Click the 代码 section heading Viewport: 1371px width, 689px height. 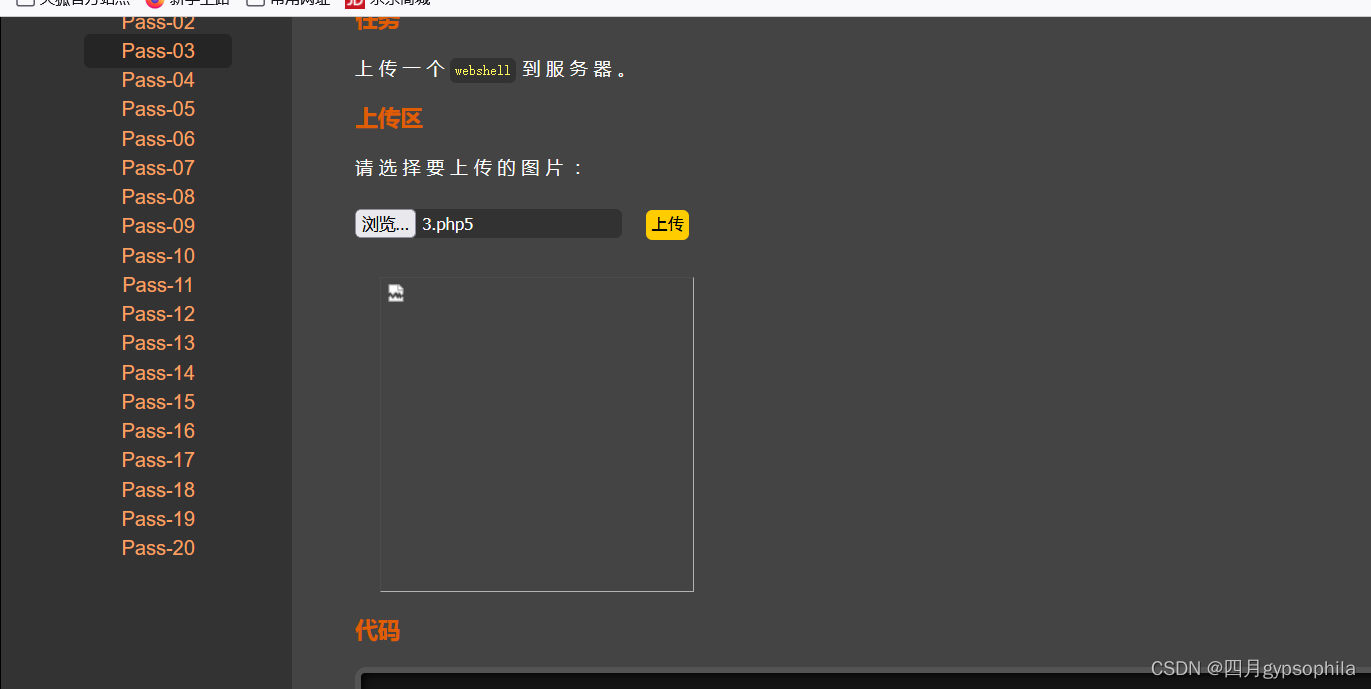[x=377, y=630]
